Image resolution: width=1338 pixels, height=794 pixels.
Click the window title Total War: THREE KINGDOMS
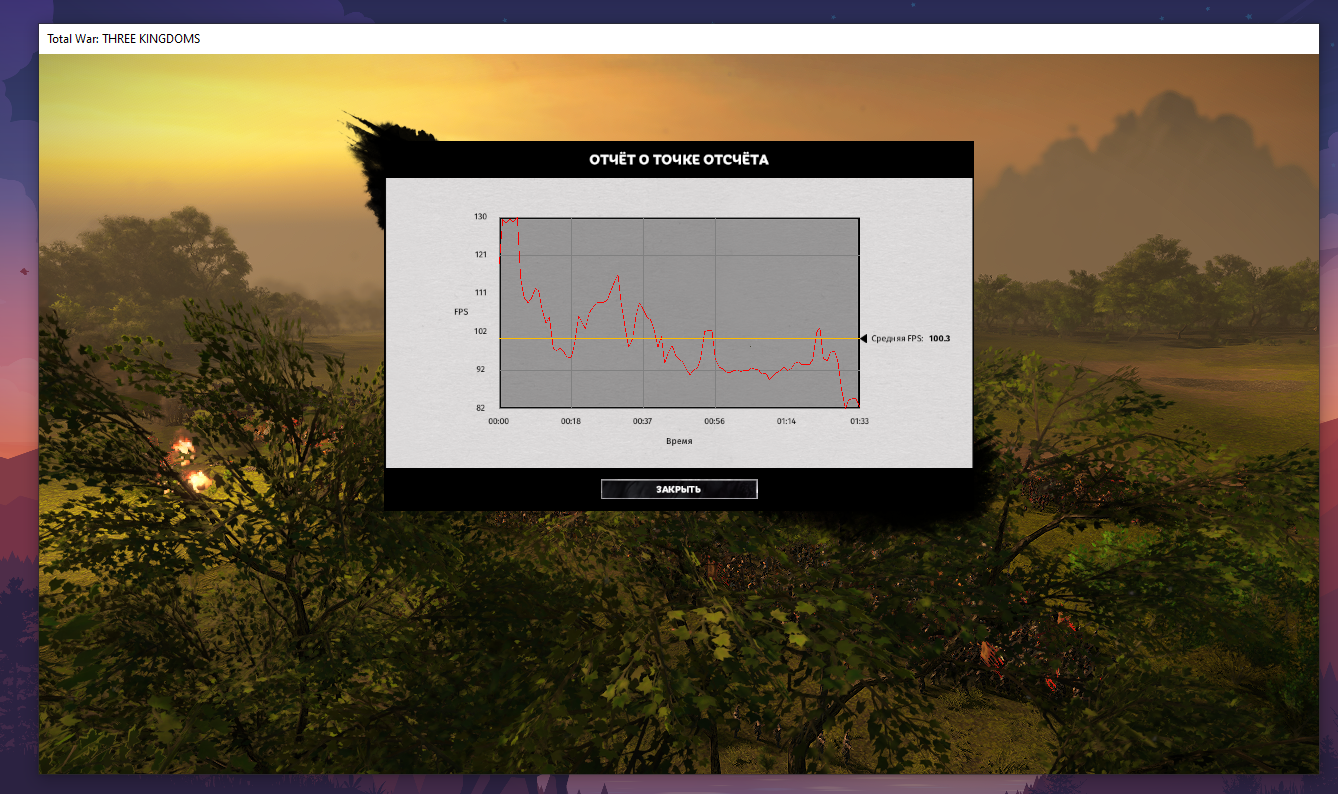coord(124,39)
